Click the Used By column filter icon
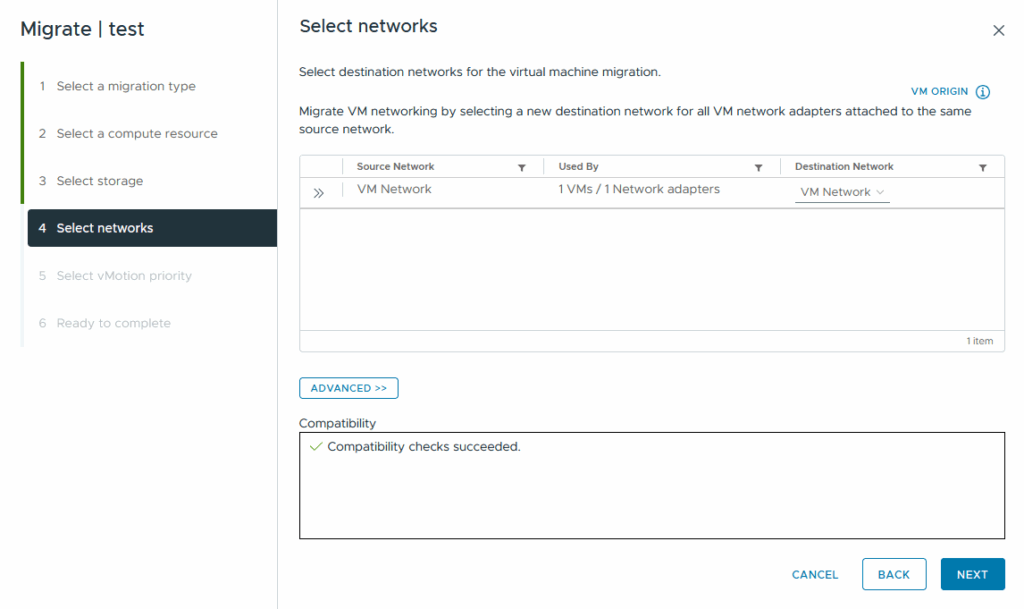The image size is (1024, 609). coord(758,168)
